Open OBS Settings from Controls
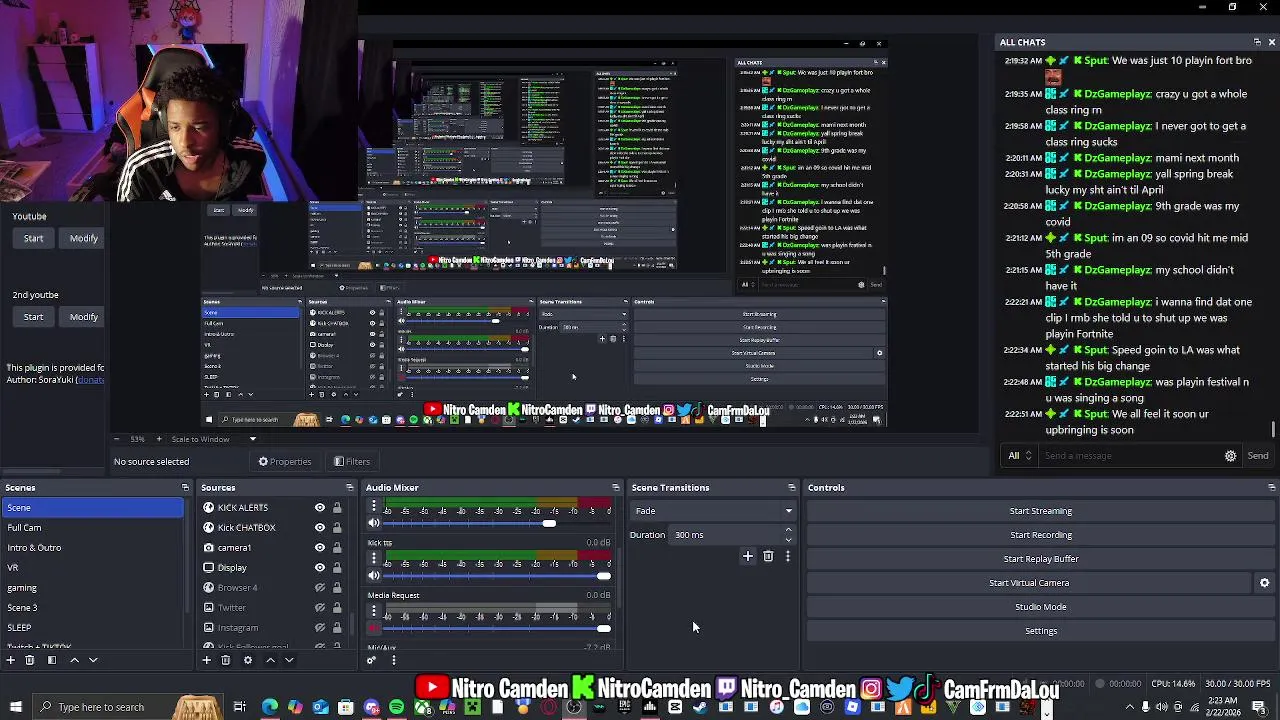This screenshot has height=720, width=1280. tap(1040, 631)
